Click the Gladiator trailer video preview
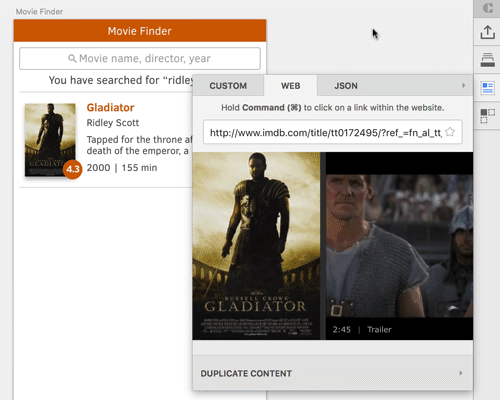 coord(399,246)
